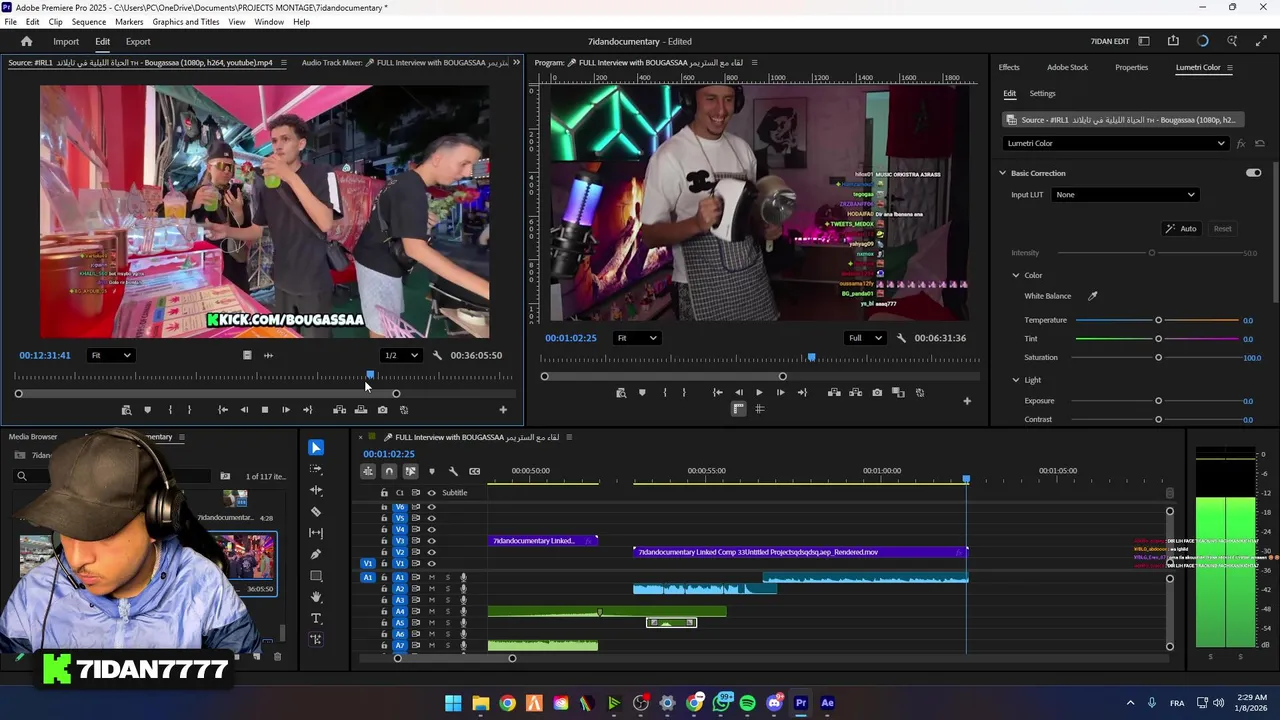The width and height of the screenshot is (1280, 720).
Task: Click Auto color correction button
Action: pyautogui.click(x=1181, y=229)
